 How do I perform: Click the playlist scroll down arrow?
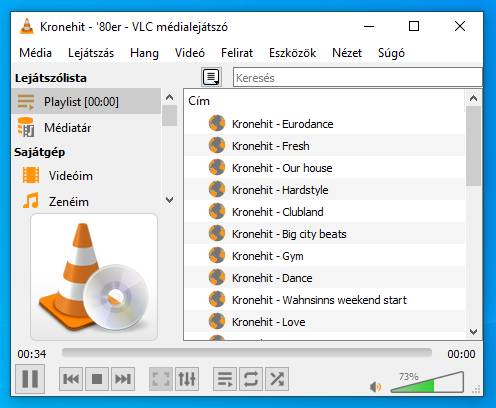[473, 332]
